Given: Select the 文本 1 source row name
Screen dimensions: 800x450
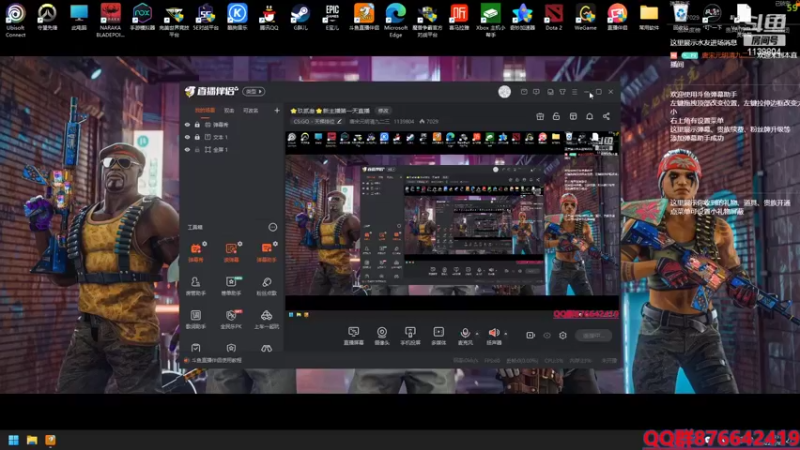Looking at the screenshot, I should pyautogui.click(x=220, y=137).
